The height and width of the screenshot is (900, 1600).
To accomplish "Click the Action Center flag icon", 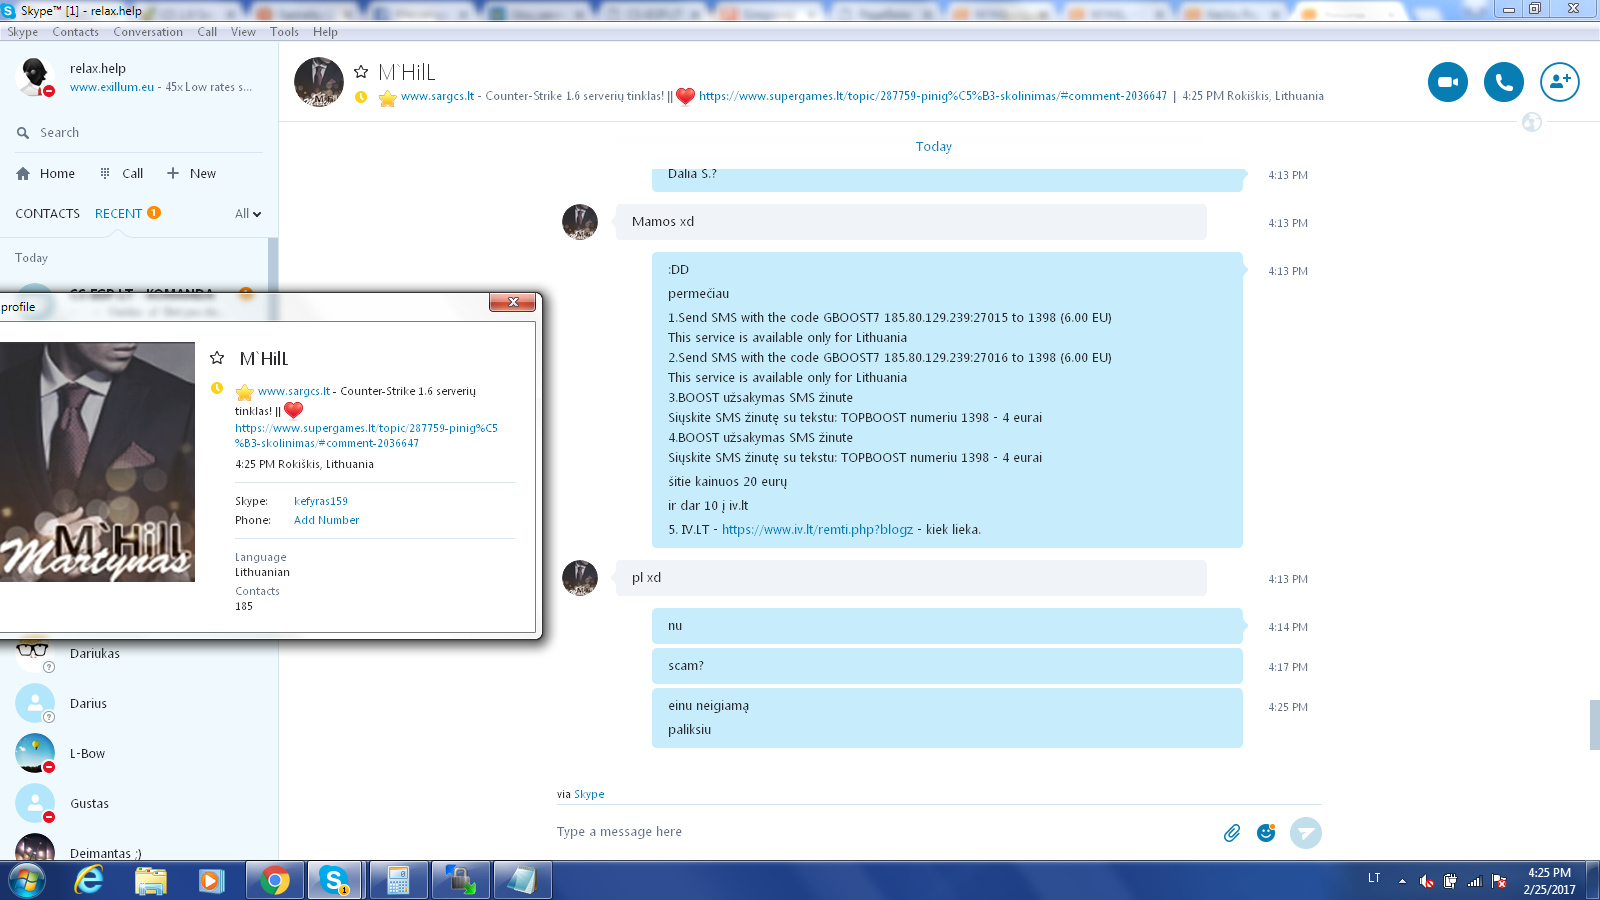I will (1499, 881).
